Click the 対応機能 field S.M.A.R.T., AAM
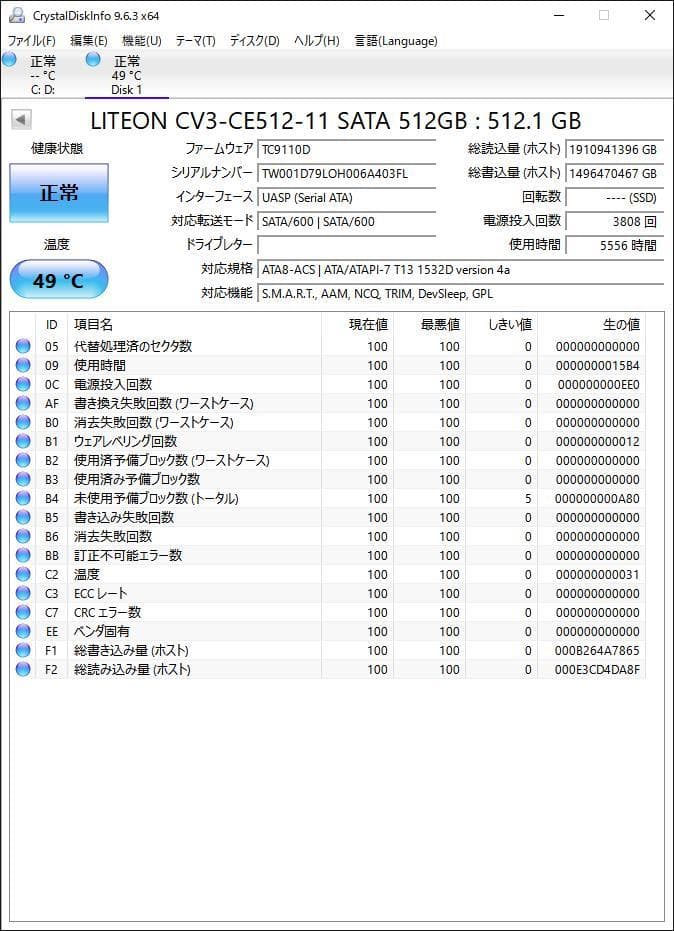Viewport: 674px width, 931px height. tap(461, 293)
